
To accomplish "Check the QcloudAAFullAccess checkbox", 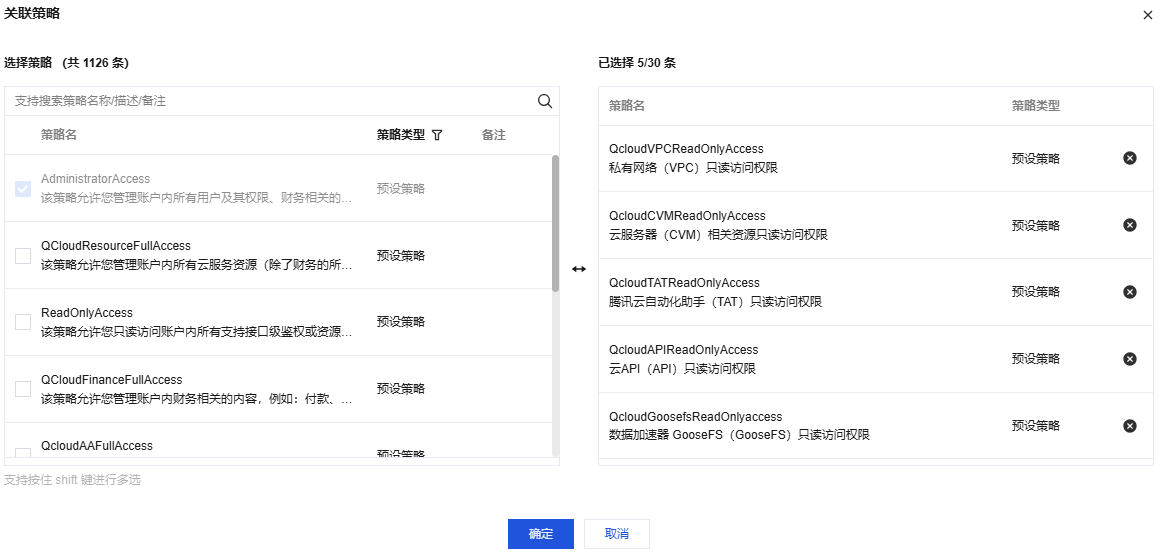I will coord(23,453).
